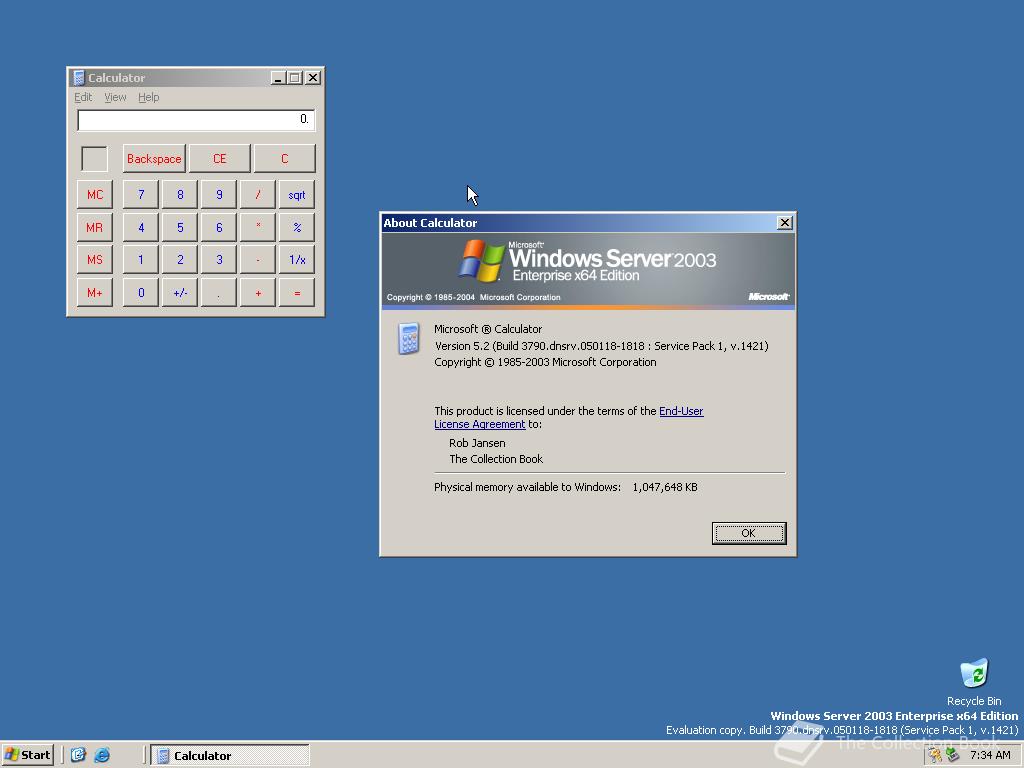Click the divide (/) key
This screenshot has width=1024, height=768.
[258, 195]
